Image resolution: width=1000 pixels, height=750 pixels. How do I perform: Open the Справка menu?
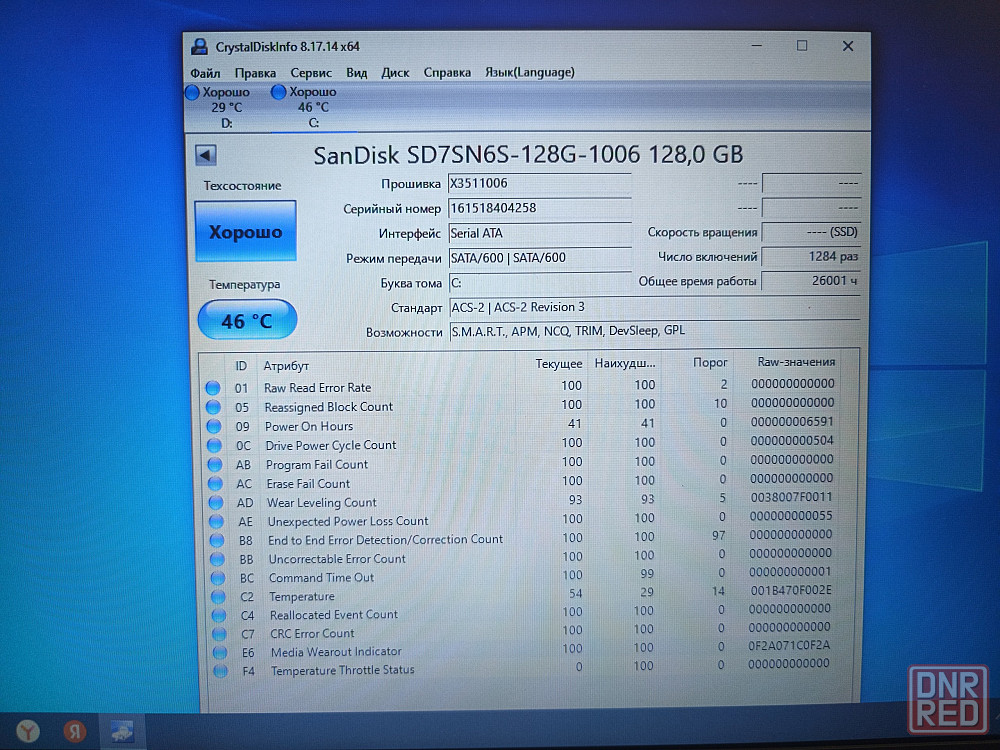[447, 72]
